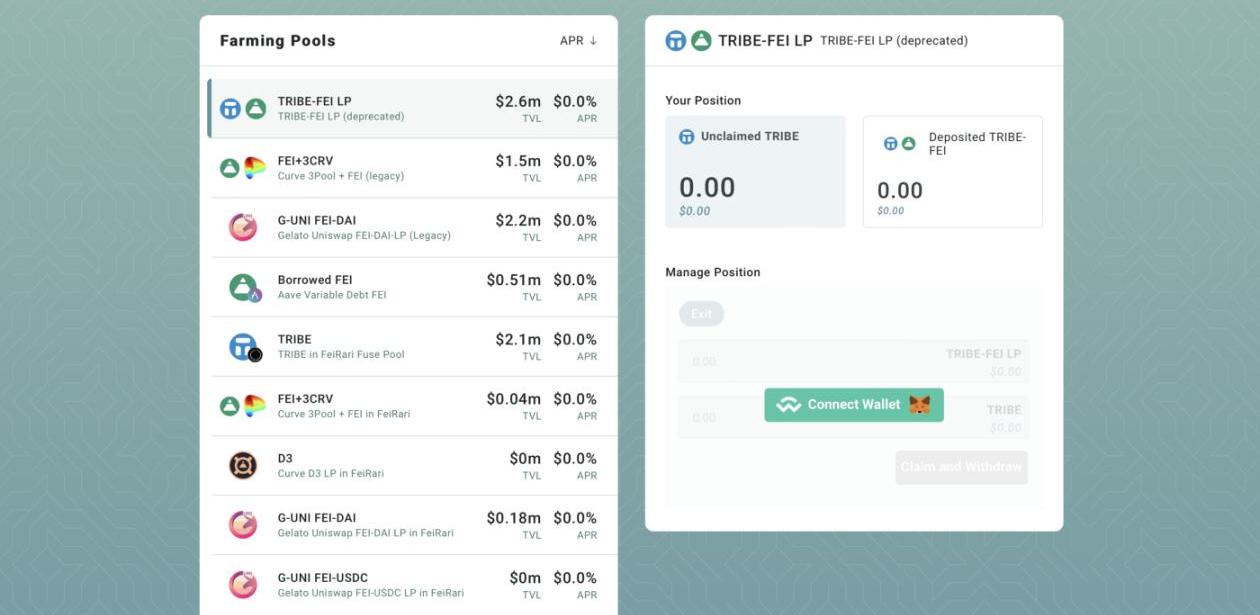Select the FEI+3CRV legacy pool row
The width and height of the screenshot is (1260, 615).
click(412, 168)
